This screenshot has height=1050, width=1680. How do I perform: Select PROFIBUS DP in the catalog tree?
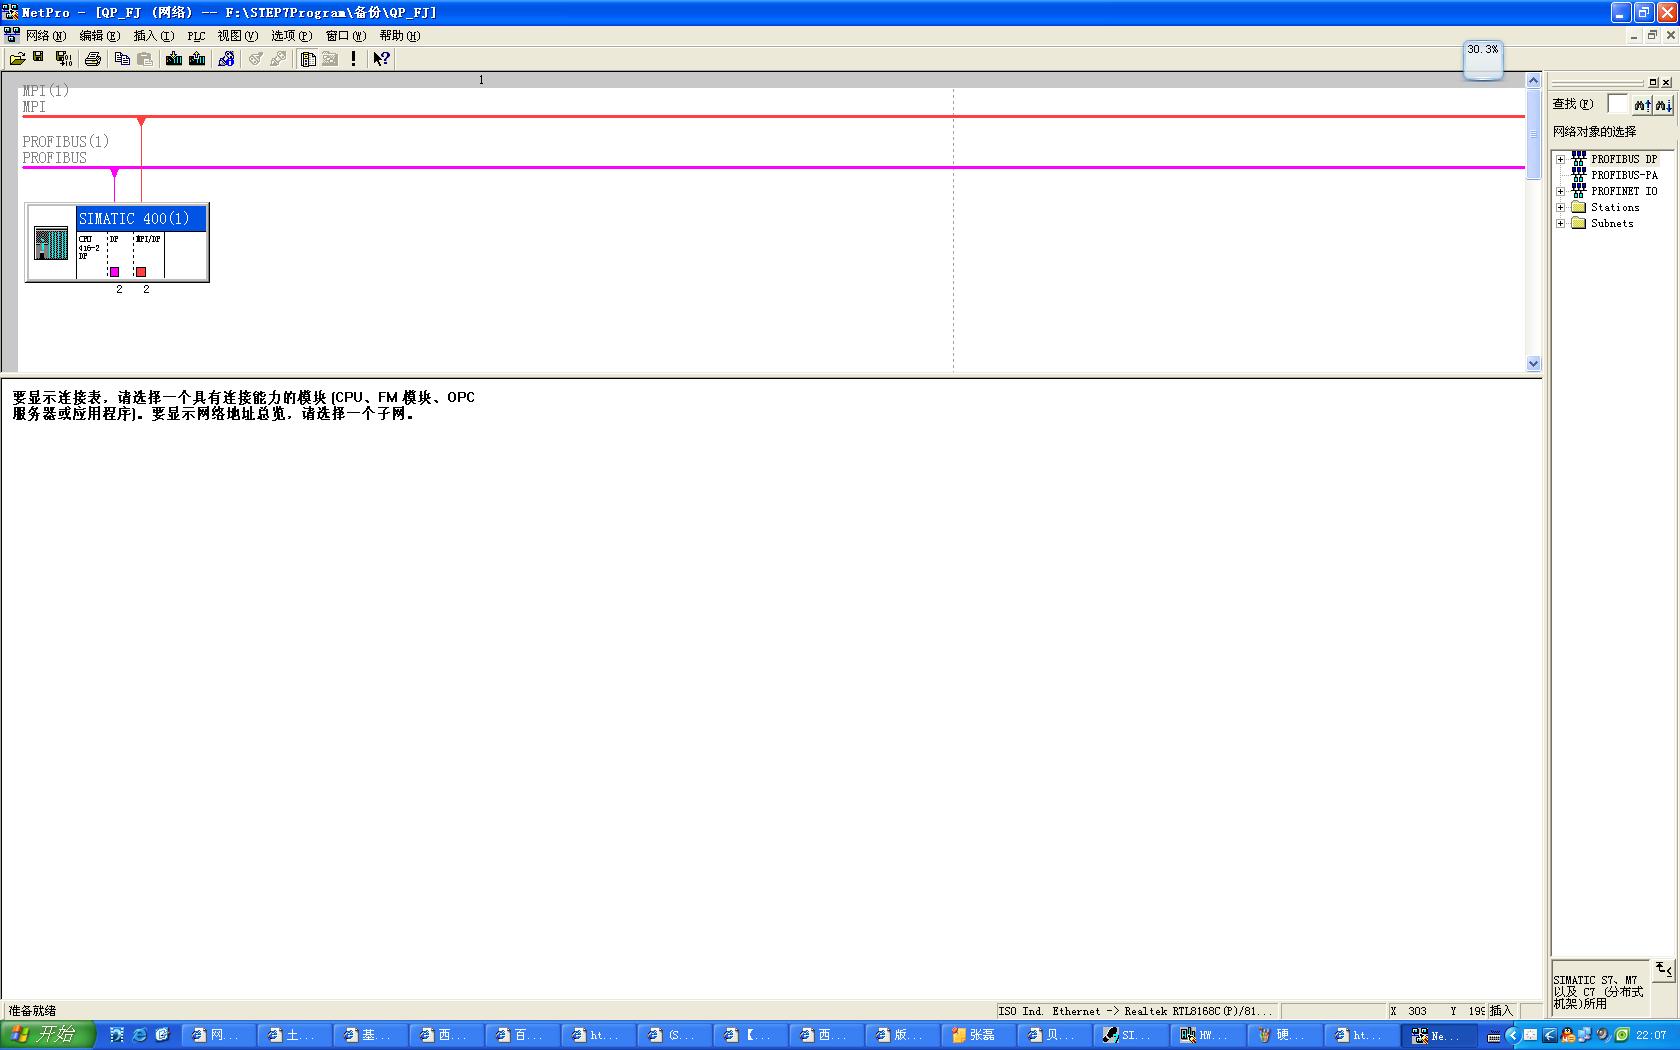1624,159
